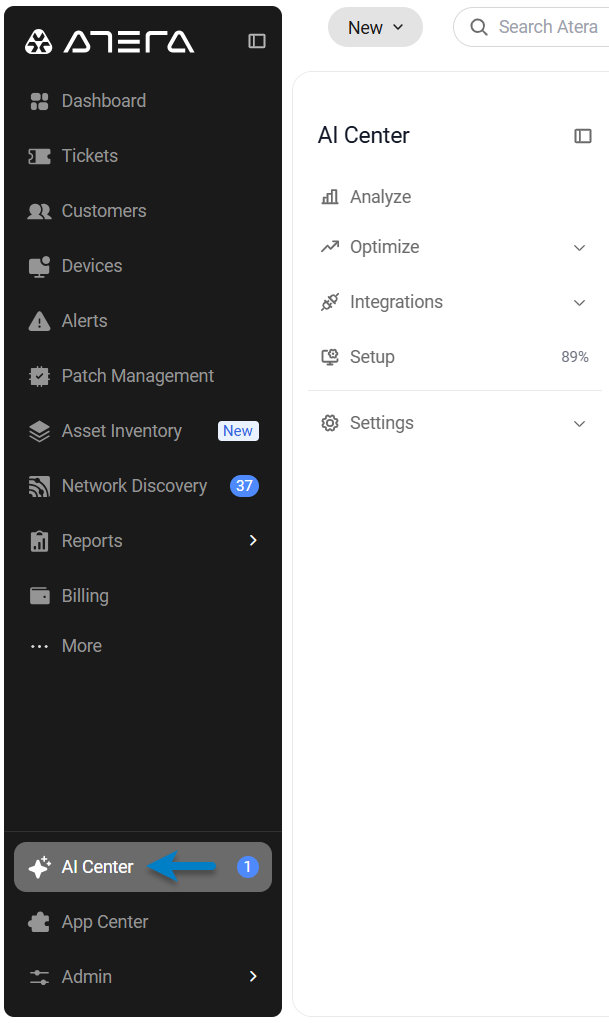
Task: Click the Customers people icon
Action: click(x=39, y=211)
